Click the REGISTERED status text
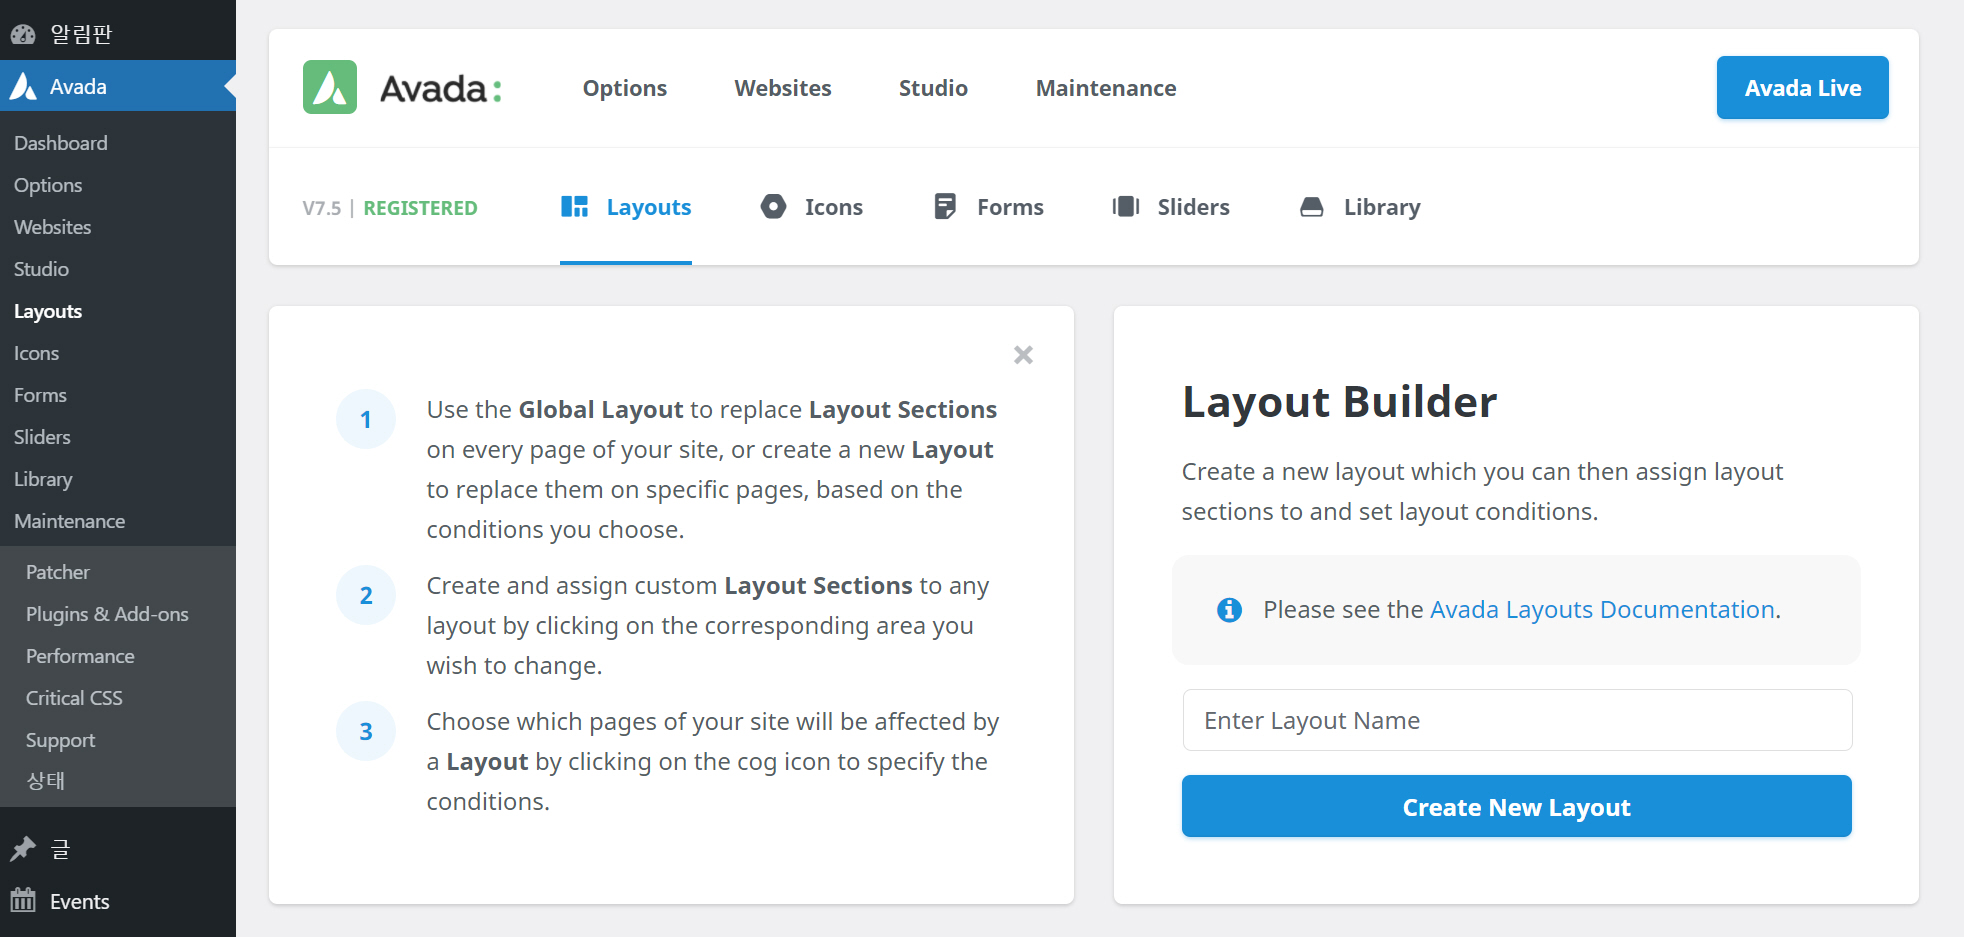Screen dimensions: 1964x937 420,208
